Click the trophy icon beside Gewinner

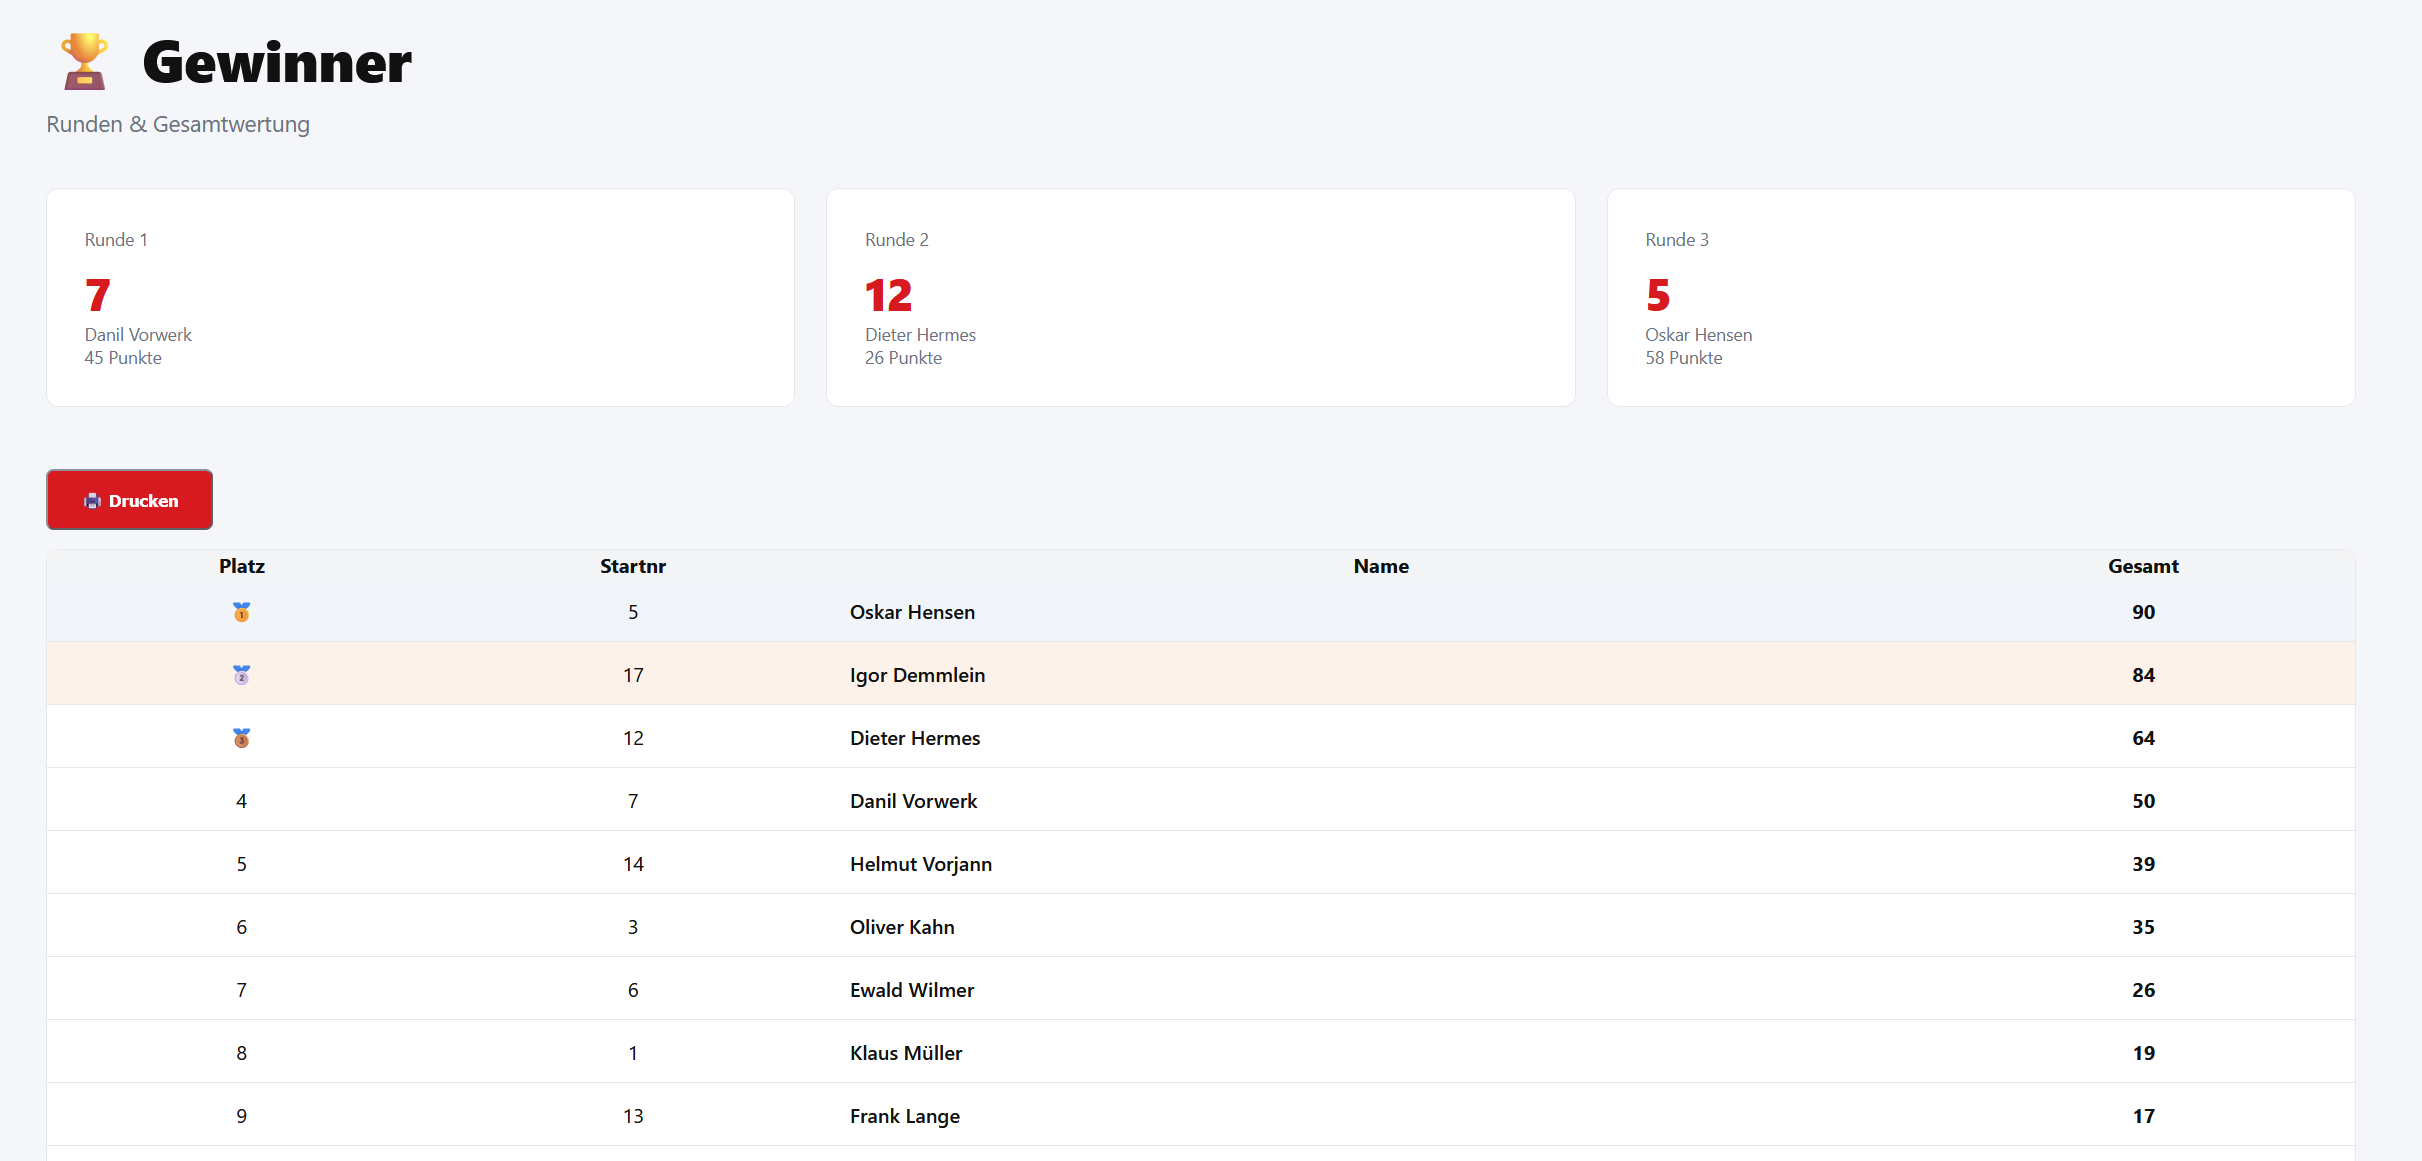point(84,62)
